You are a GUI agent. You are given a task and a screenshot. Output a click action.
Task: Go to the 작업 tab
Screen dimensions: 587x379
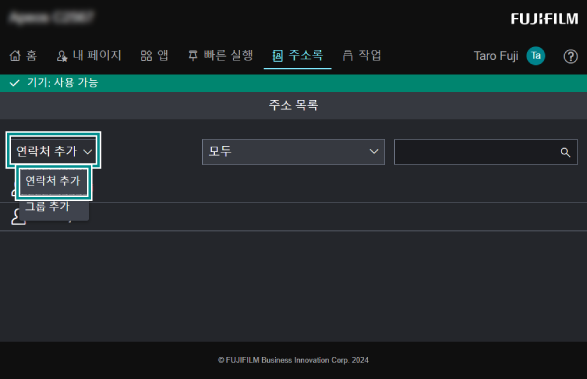pos(362,56)
